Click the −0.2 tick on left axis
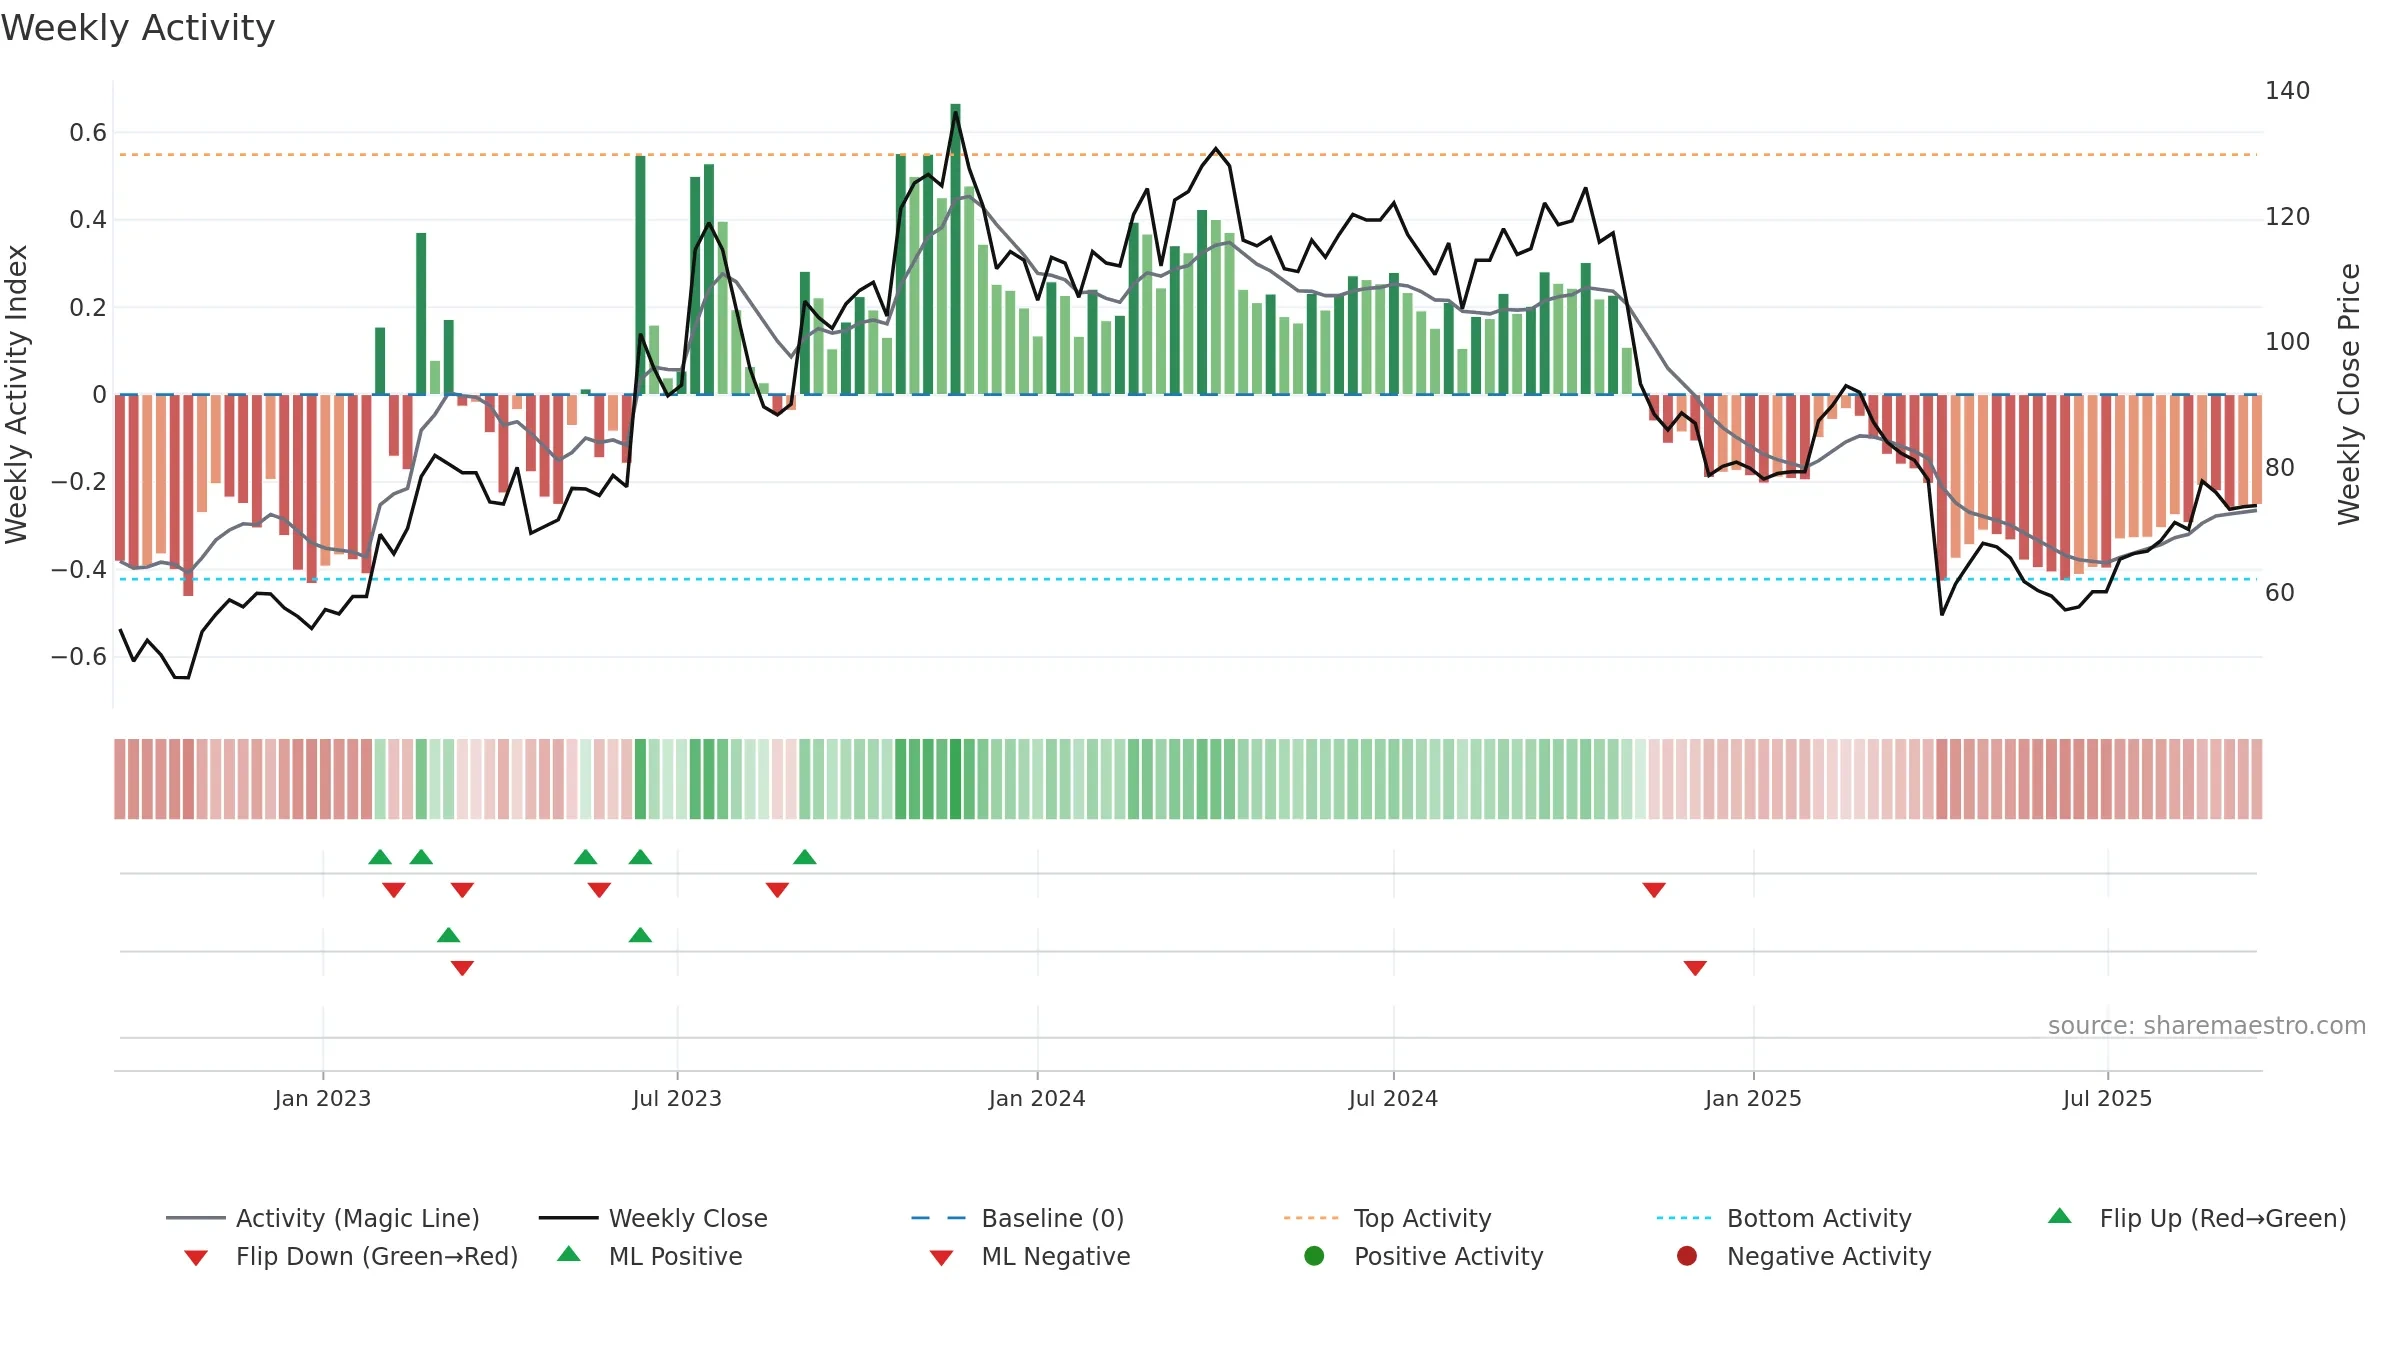The width and height of the screenshot is (2400, 1350). 79,482
